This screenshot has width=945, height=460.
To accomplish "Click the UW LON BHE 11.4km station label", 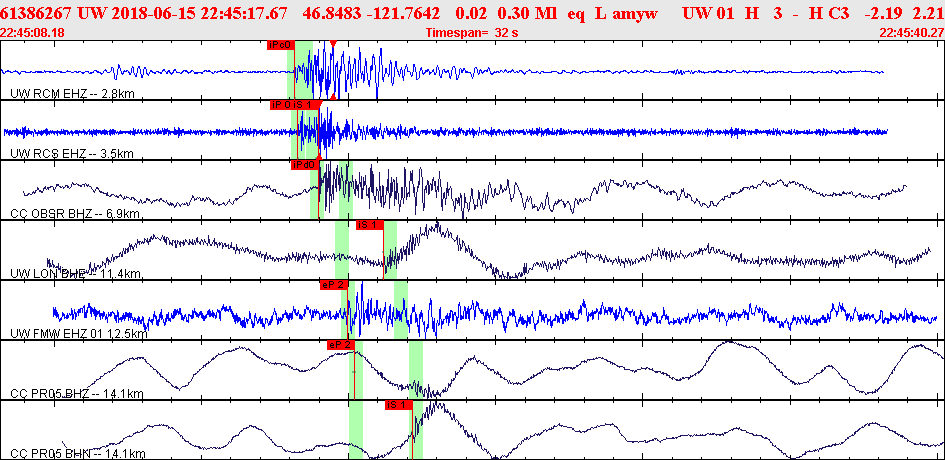I will click(76, 274).
